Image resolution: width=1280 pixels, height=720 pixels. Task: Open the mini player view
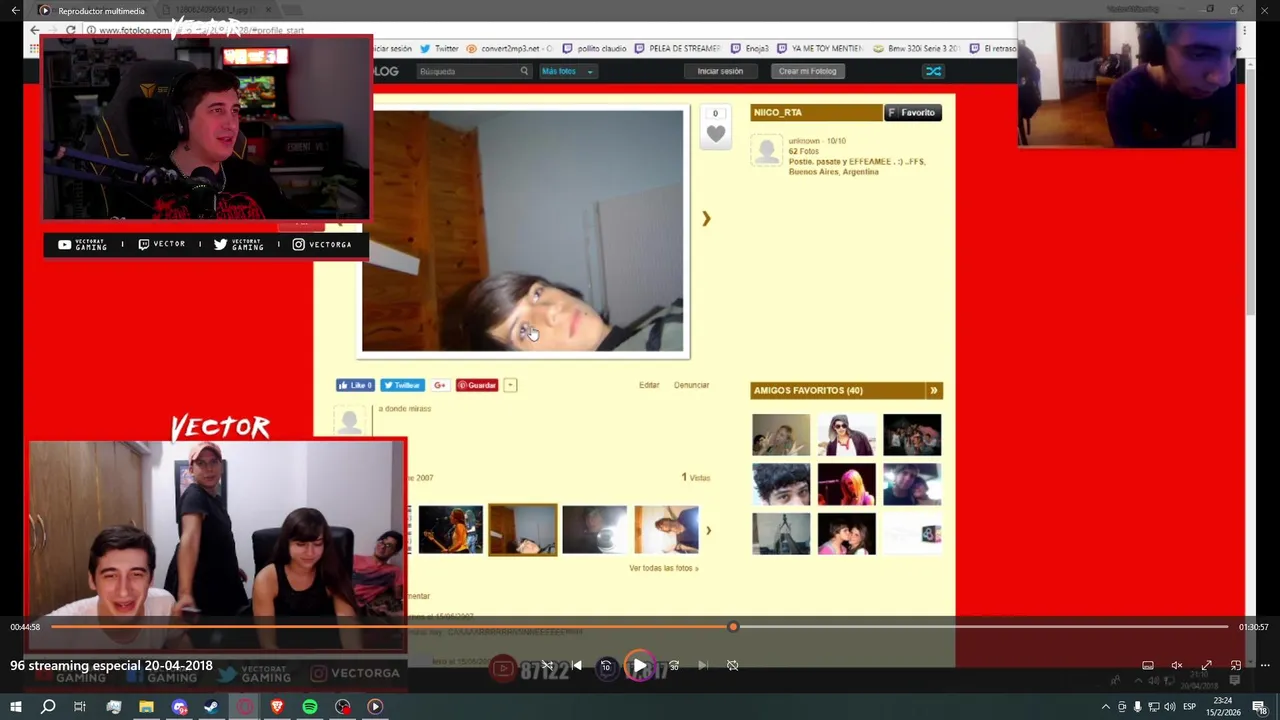tap(1236, 665)
